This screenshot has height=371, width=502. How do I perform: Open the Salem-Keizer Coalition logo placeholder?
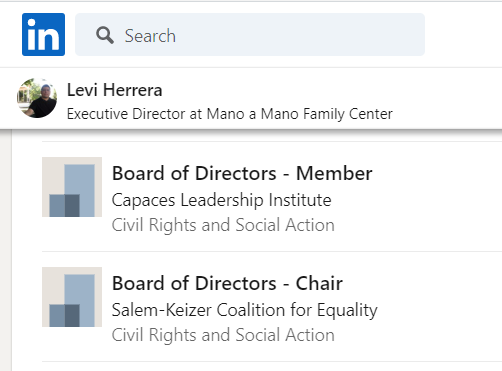pyautogui.click(x=72, y=297)
